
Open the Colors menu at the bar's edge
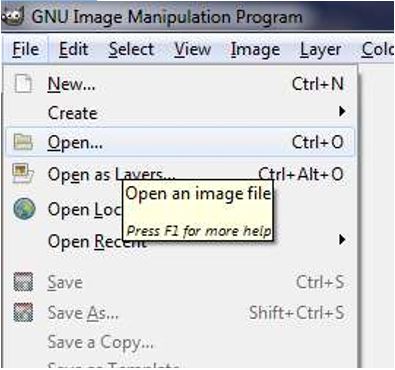click(x=378, y=50)
